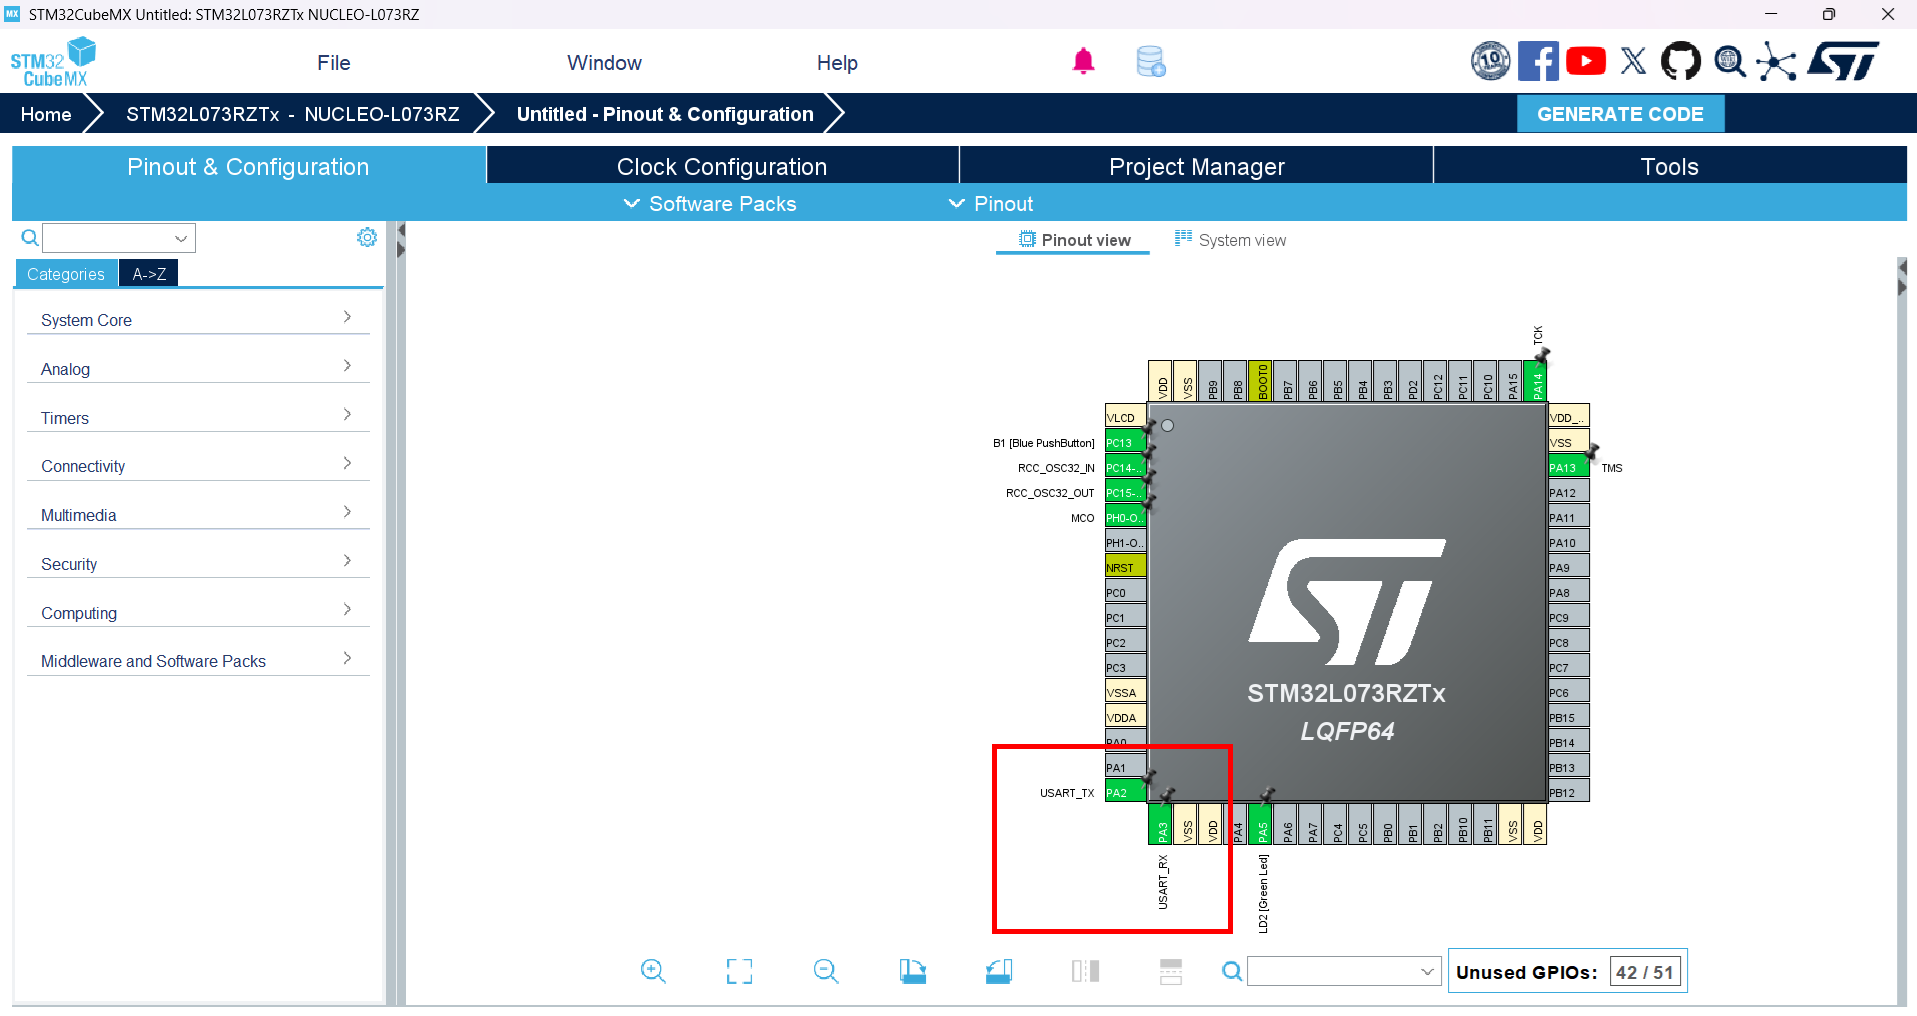Go to Home via breadcrumb link

pyautogui.click(x=45, y=113)
